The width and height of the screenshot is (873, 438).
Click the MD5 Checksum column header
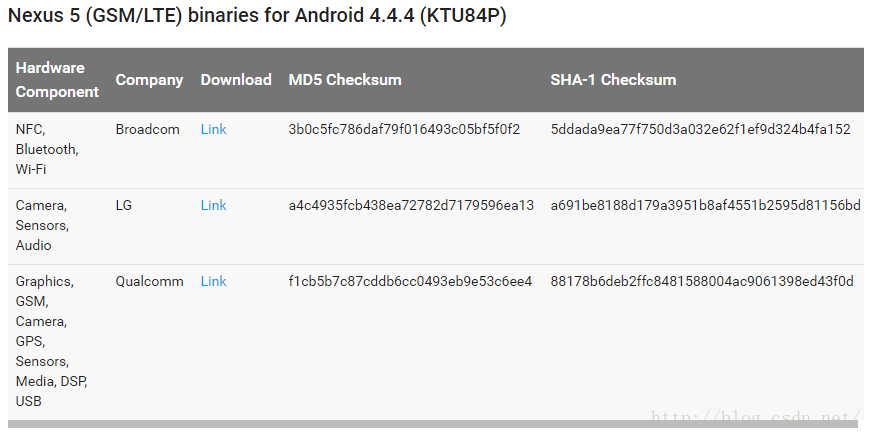[345, 80]
